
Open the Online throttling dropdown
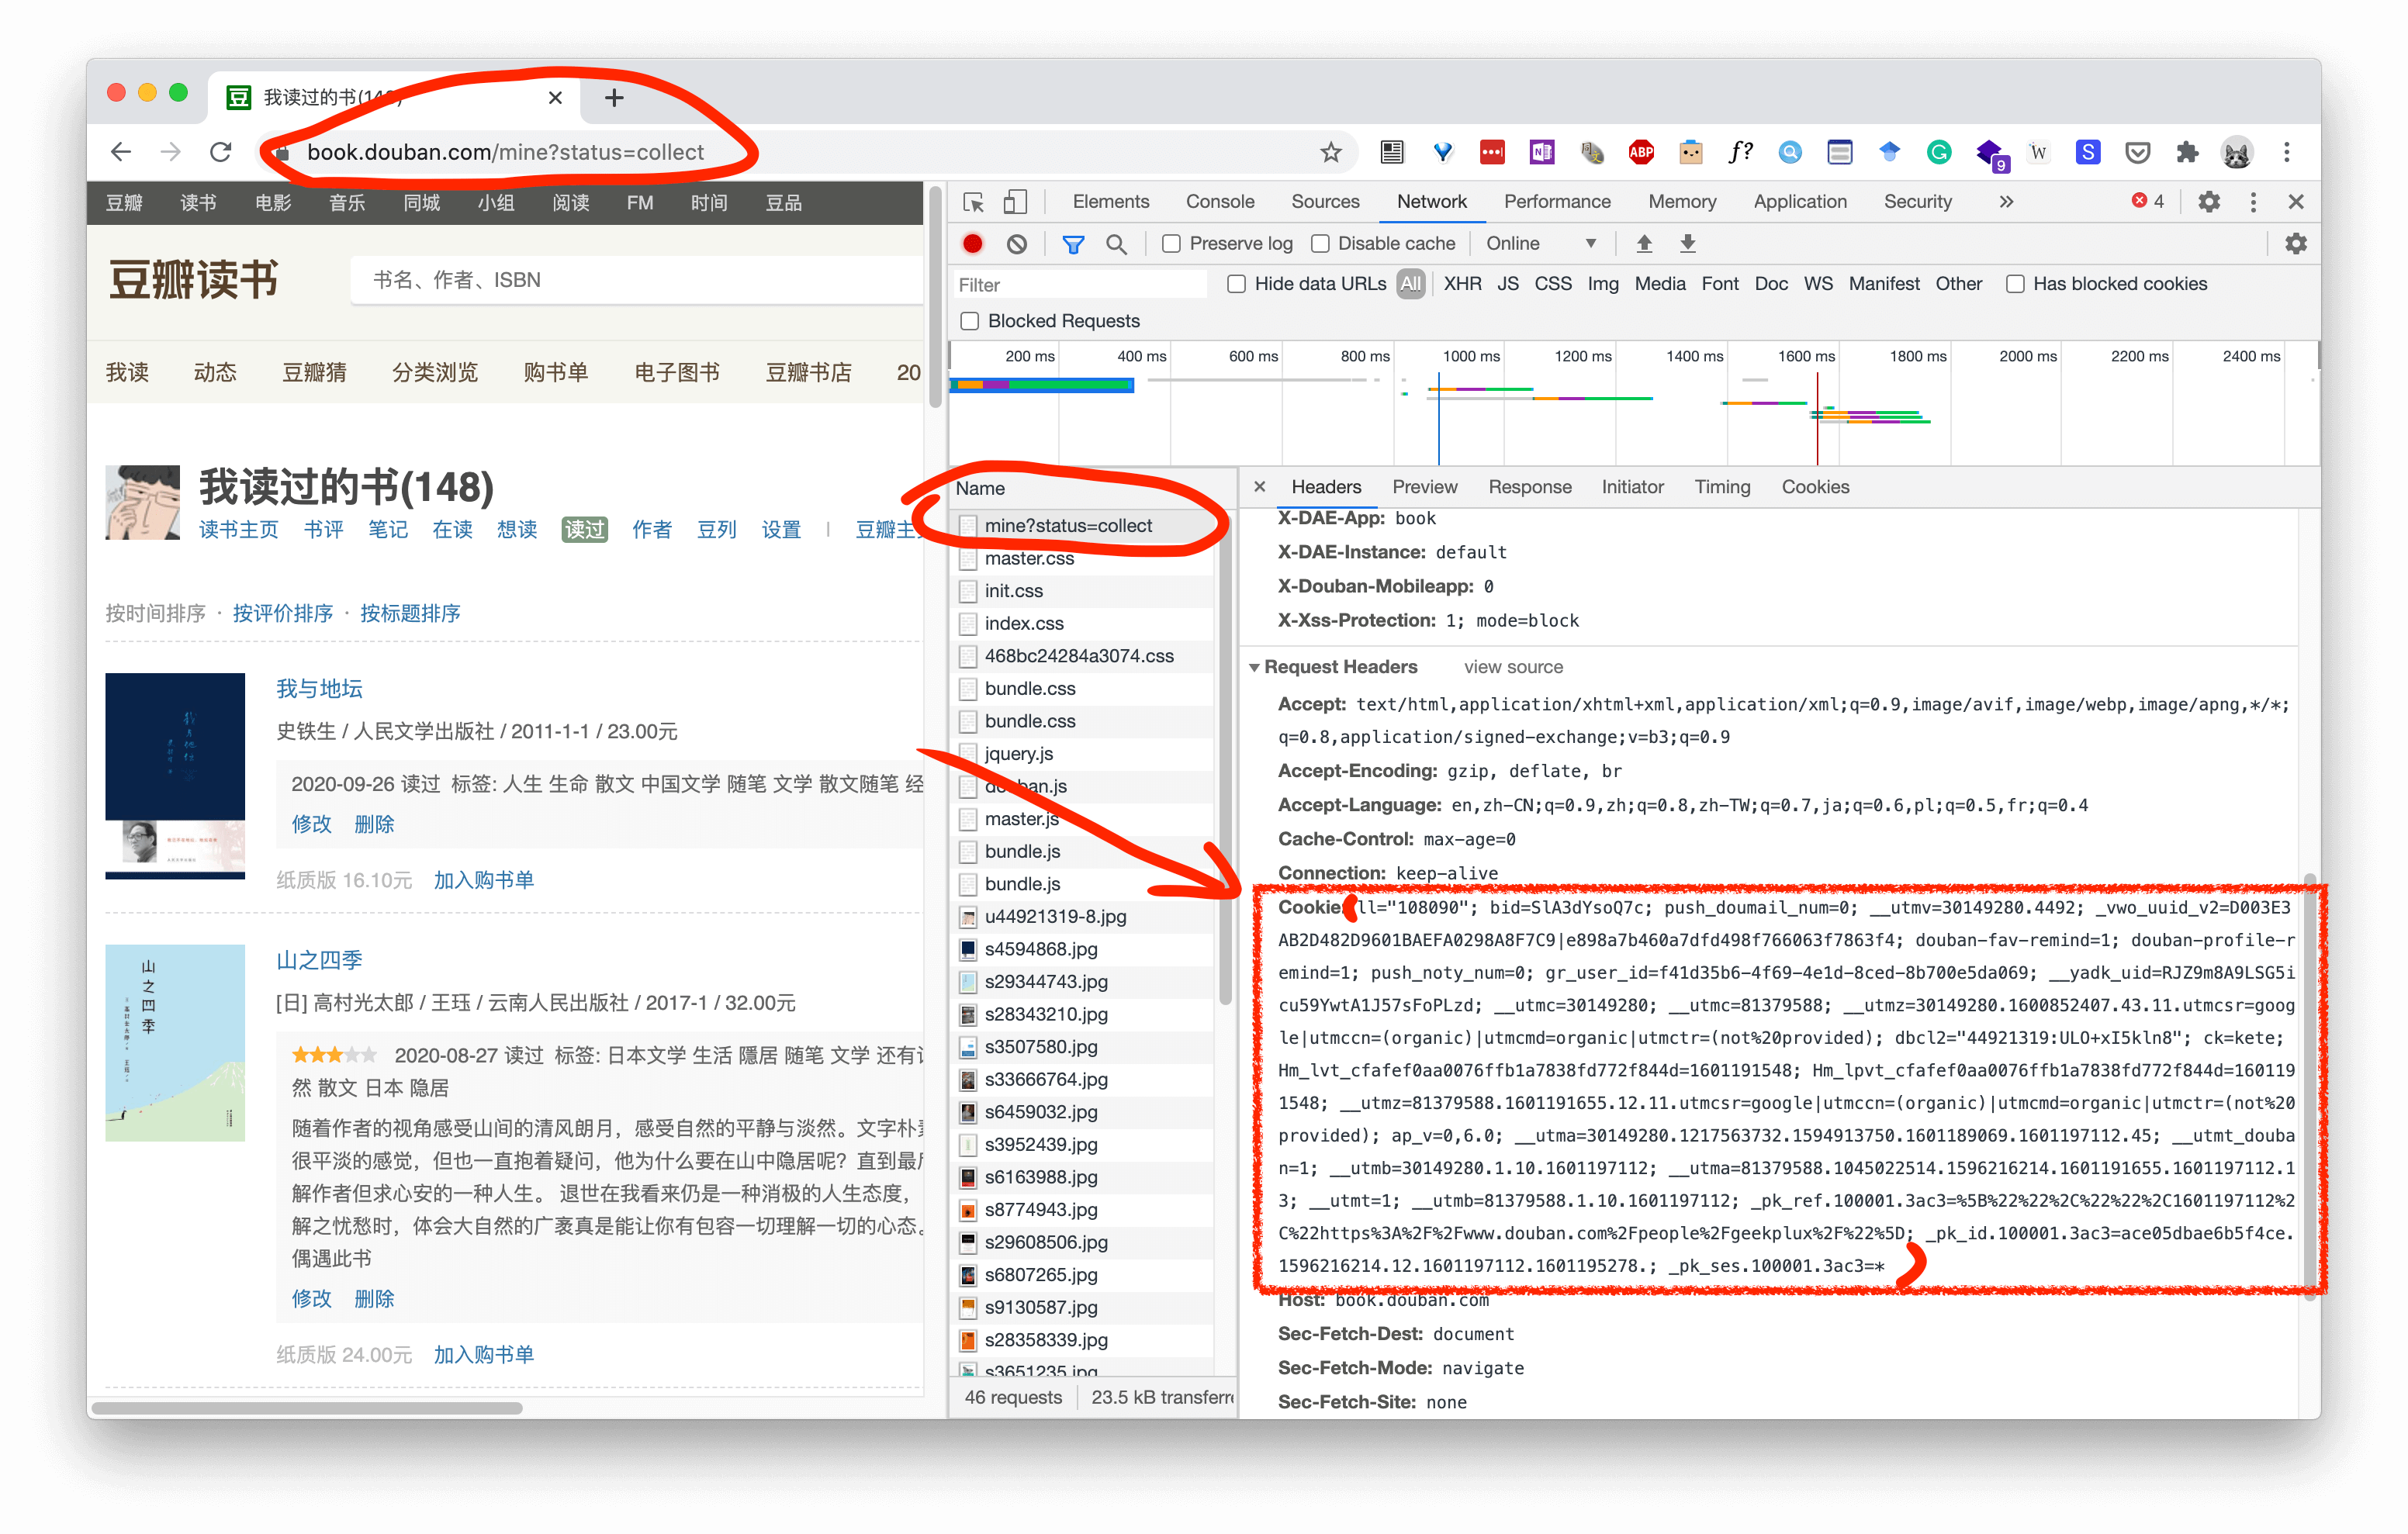tap(1540, 243)
